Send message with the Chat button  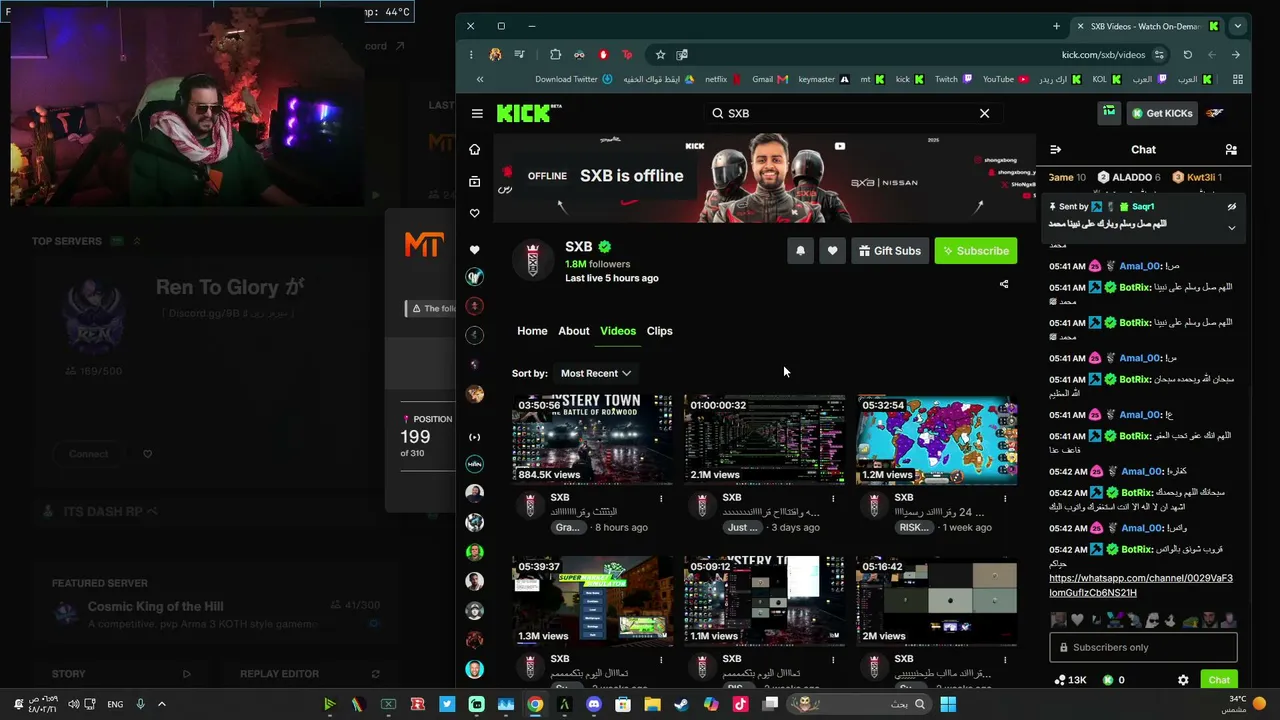tap(1219, 680)
